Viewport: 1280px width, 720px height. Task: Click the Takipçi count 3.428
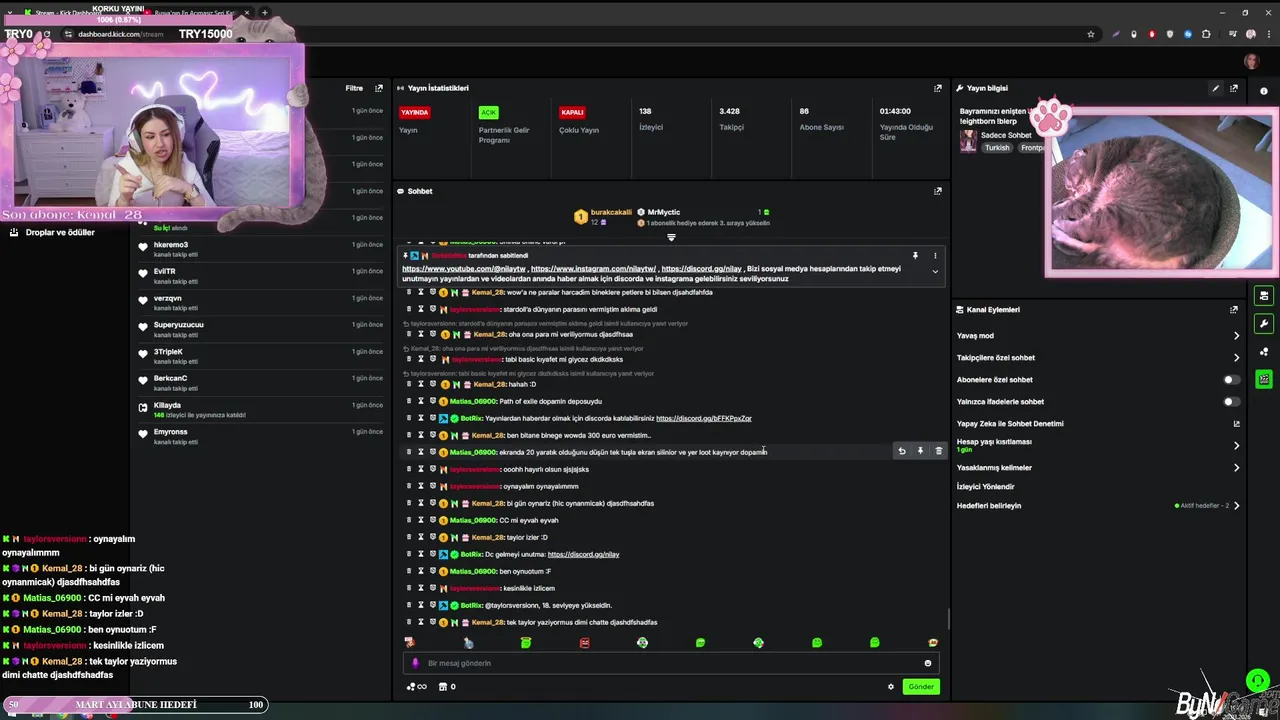[x=729, y=112]
